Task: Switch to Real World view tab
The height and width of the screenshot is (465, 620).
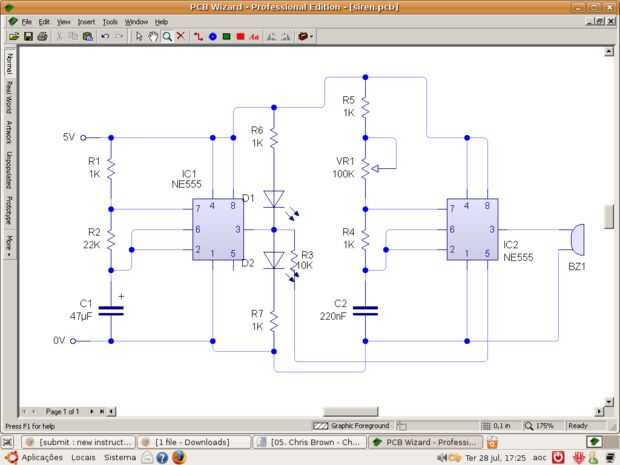Action: click(9, 97)
